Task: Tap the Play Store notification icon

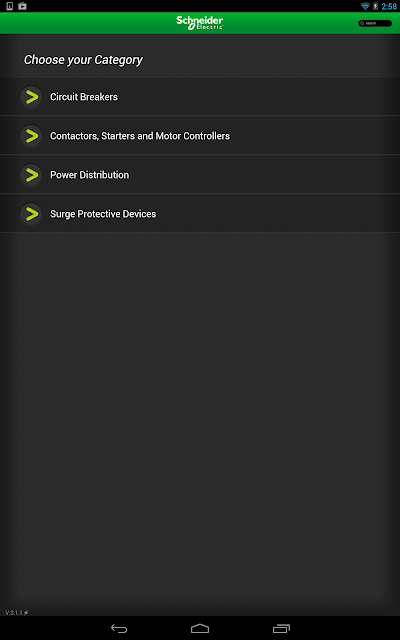Action: pos(22,6)
